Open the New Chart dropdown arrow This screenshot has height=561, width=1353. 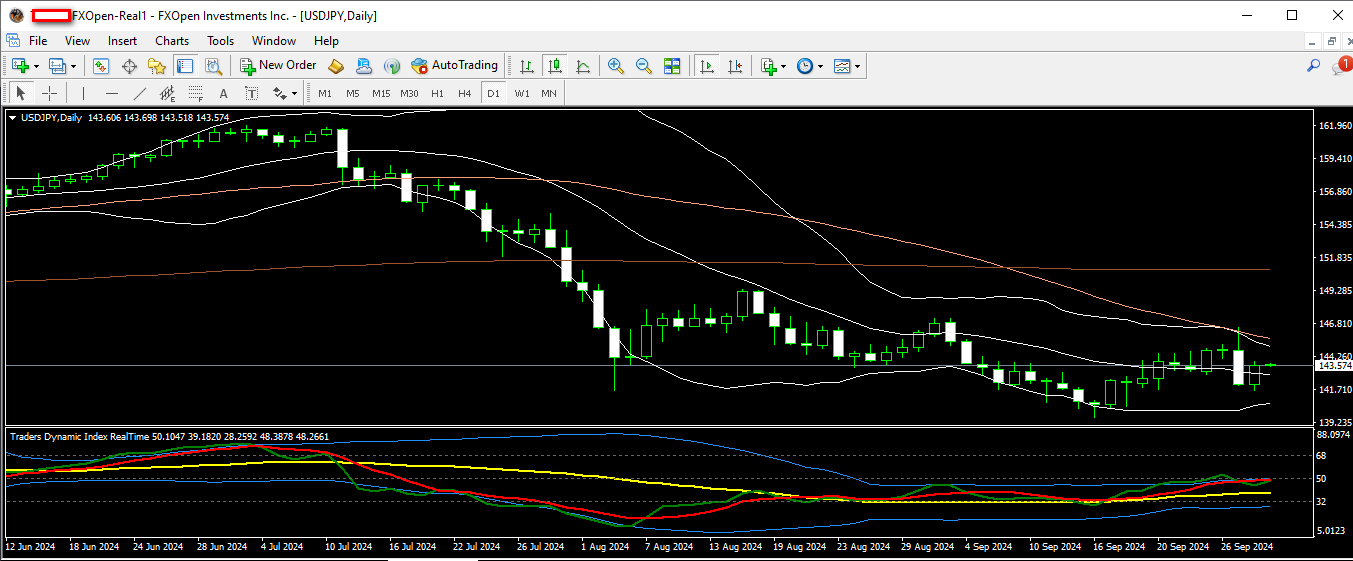pyautogui.click(x=36, y=66)
